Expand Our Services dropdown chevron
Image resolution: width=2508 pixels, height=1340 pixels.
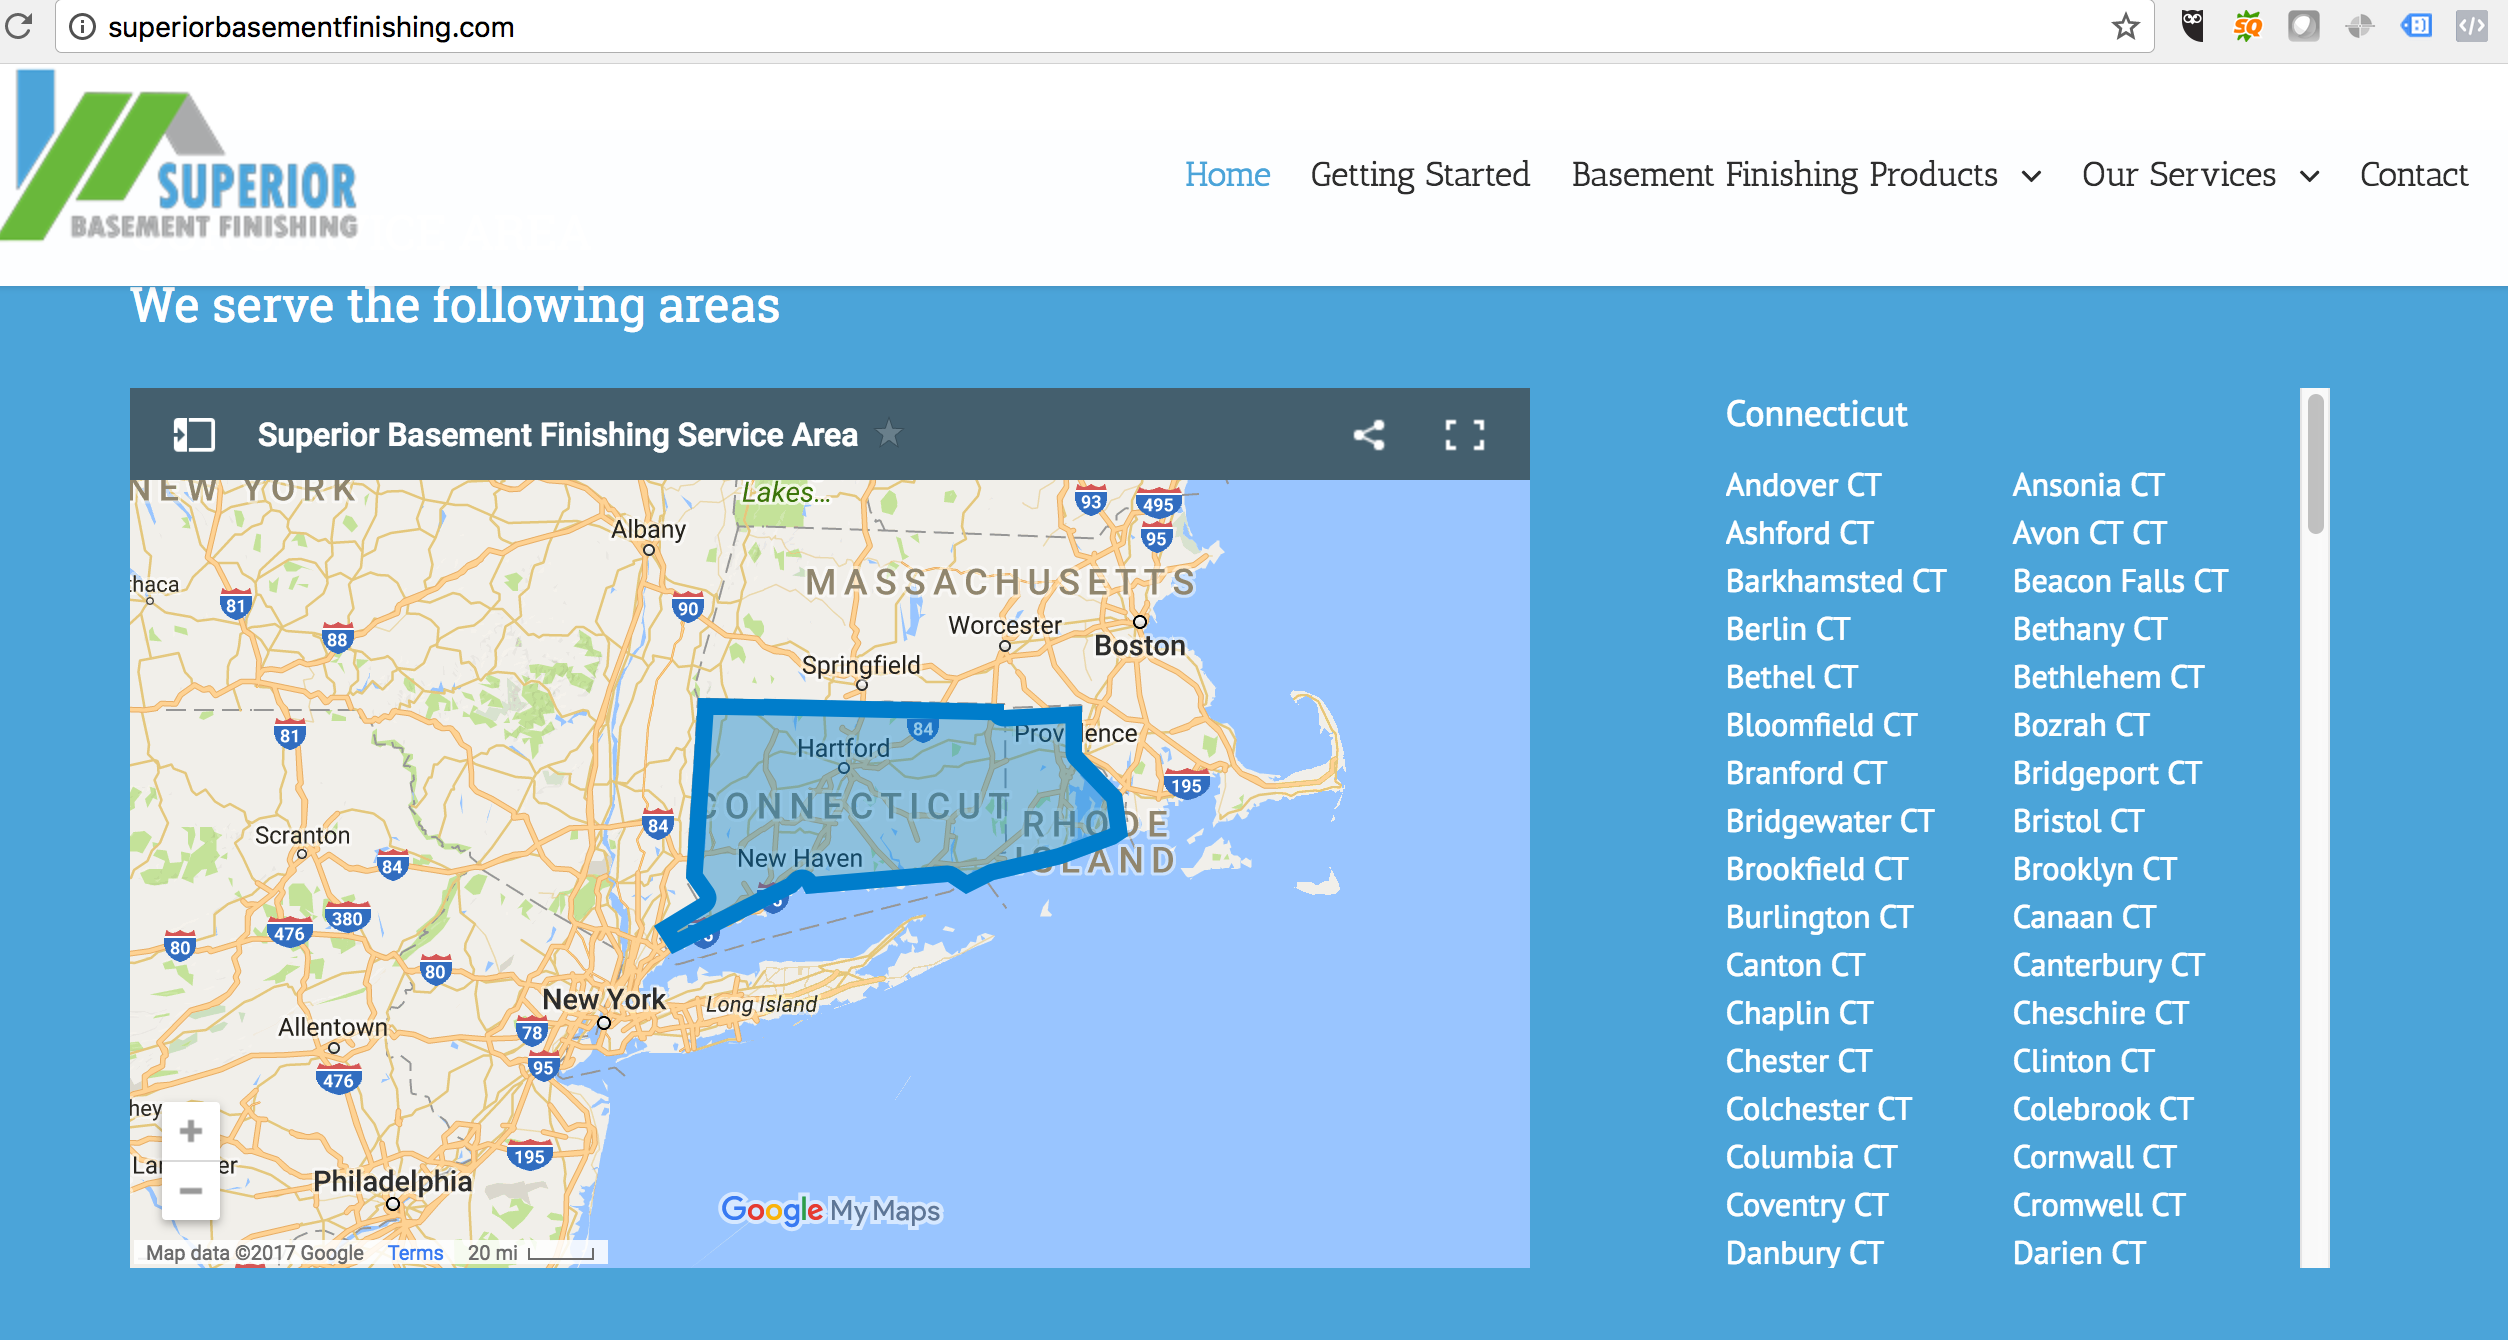(x=2309, y=177)
